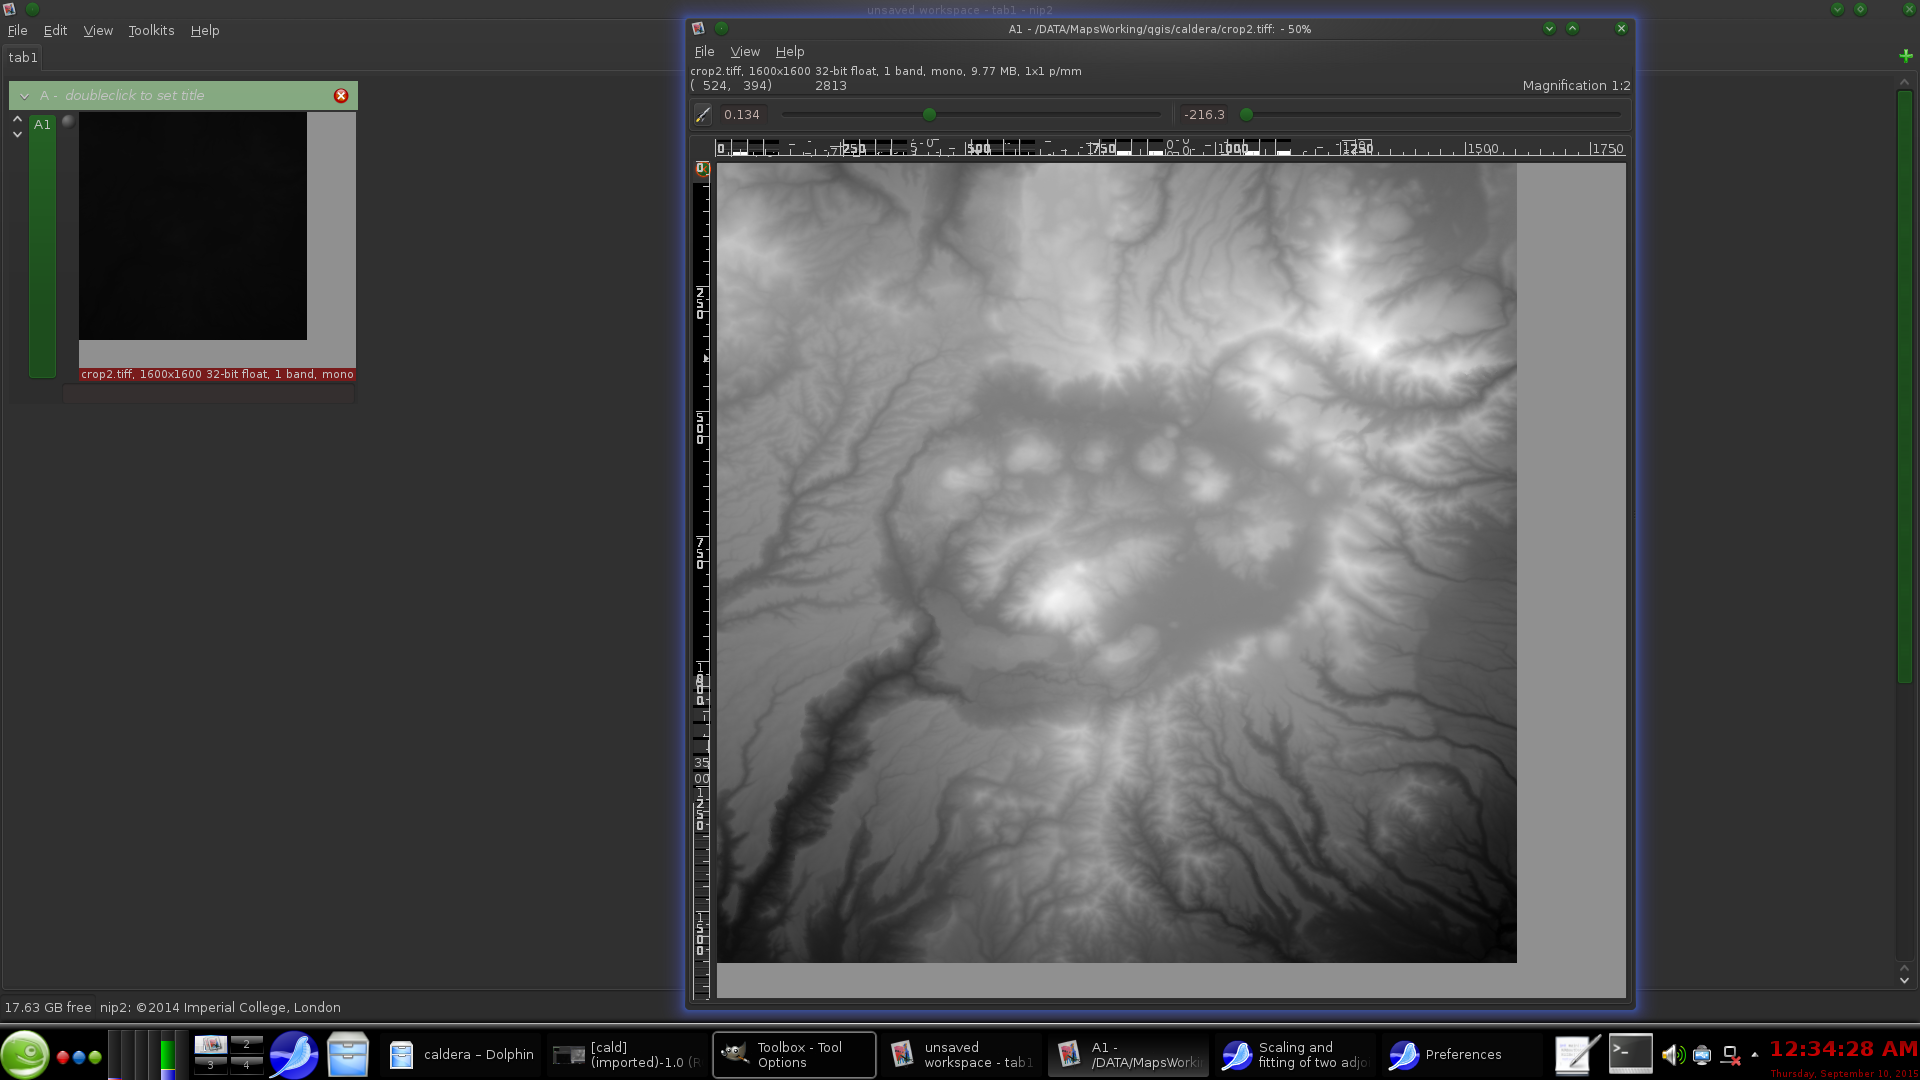Click the clock showing 12:34:28 AM
Viewport: 1920px width, 1080px height.
(1843, 1049)
